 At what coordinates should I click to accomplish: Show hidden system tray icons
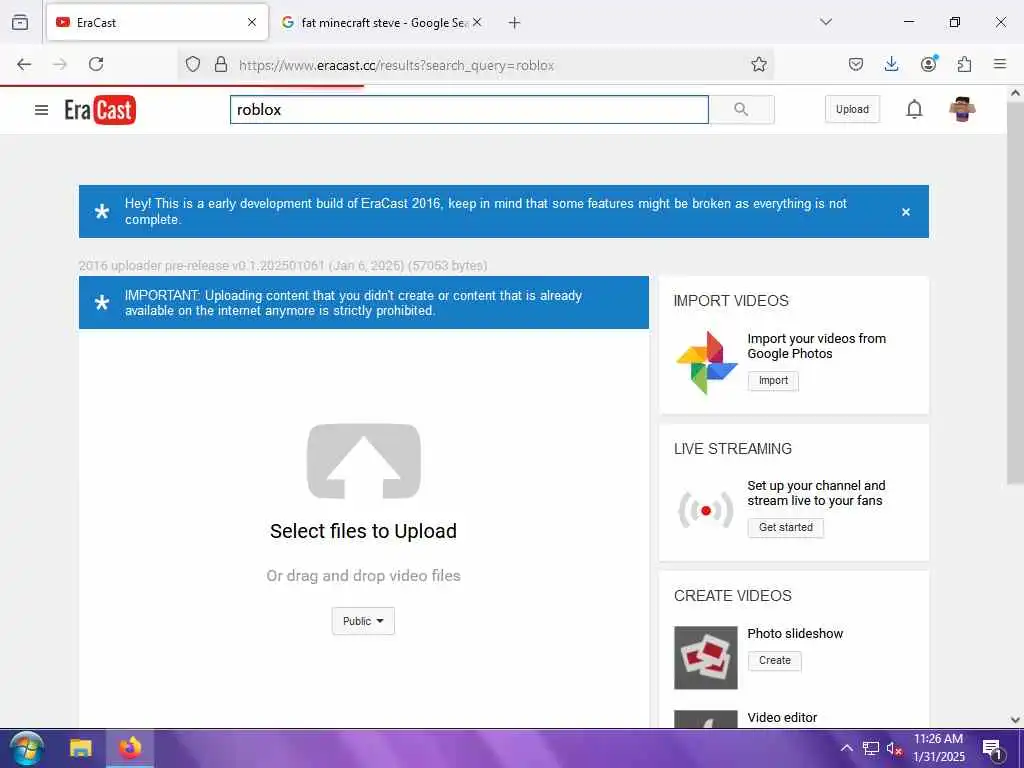point(846,748)
